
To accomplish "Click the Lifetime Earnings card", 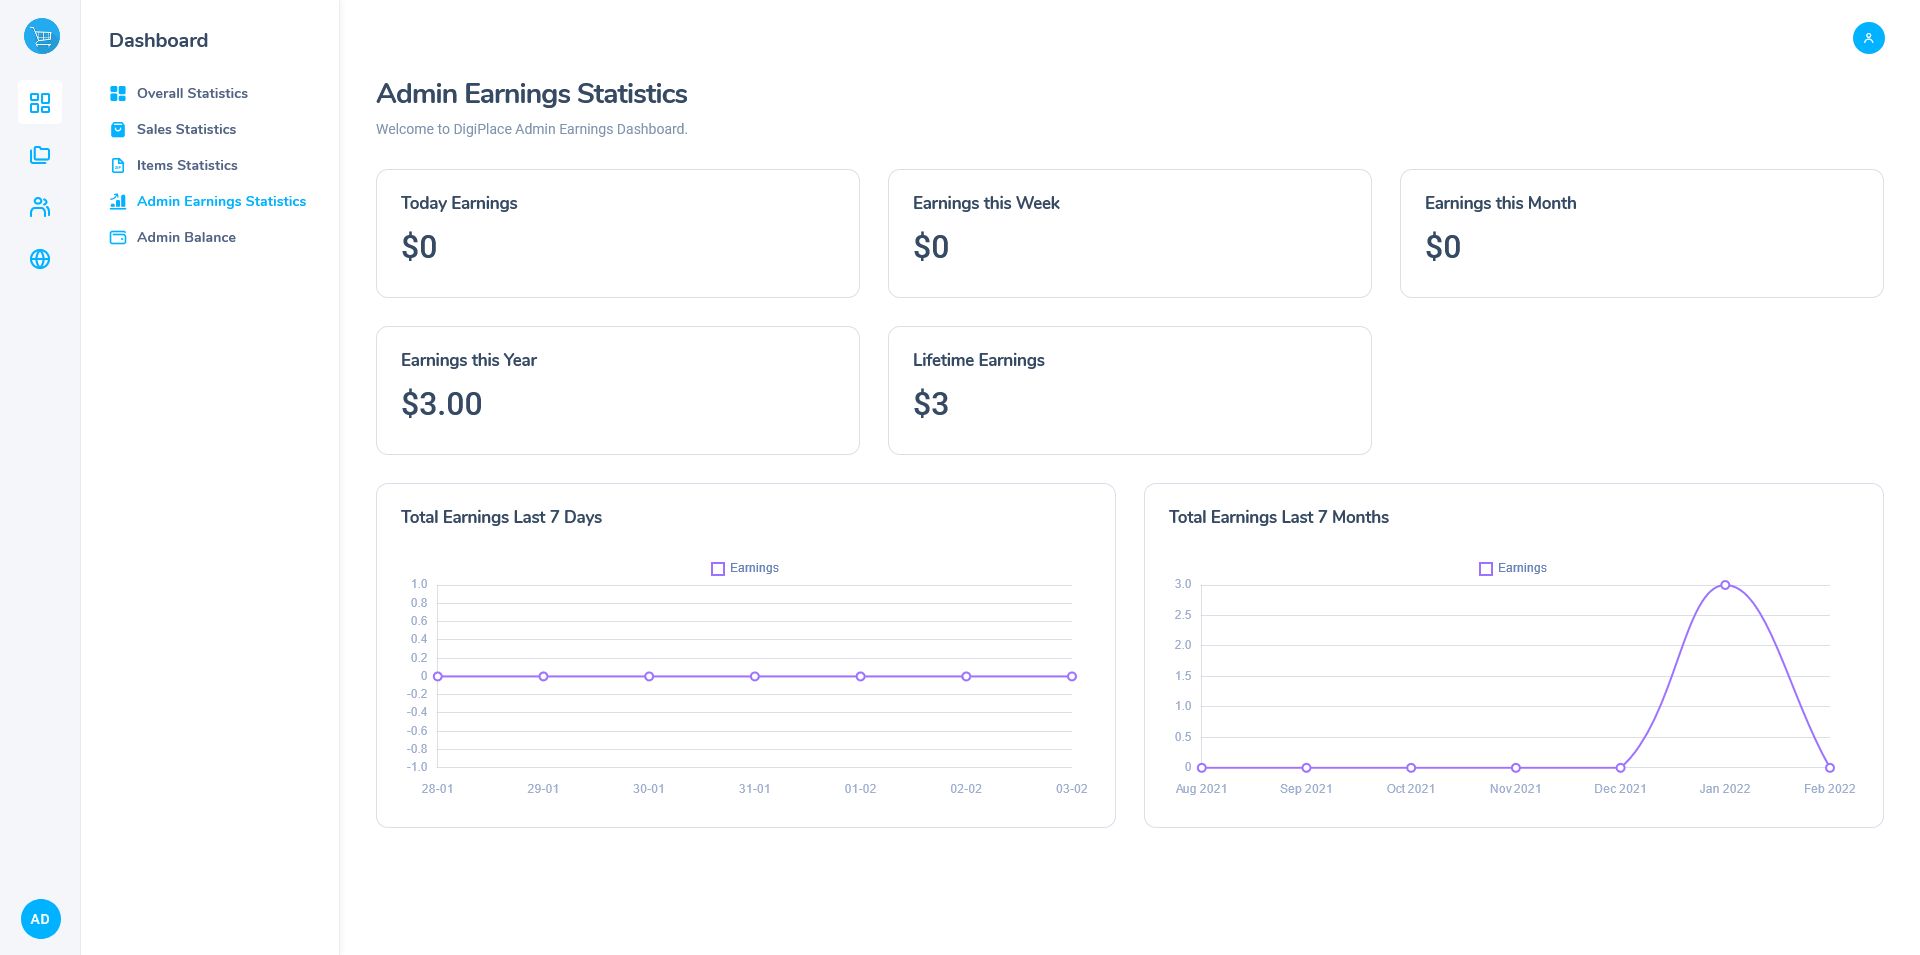I will pos(1129,390).
